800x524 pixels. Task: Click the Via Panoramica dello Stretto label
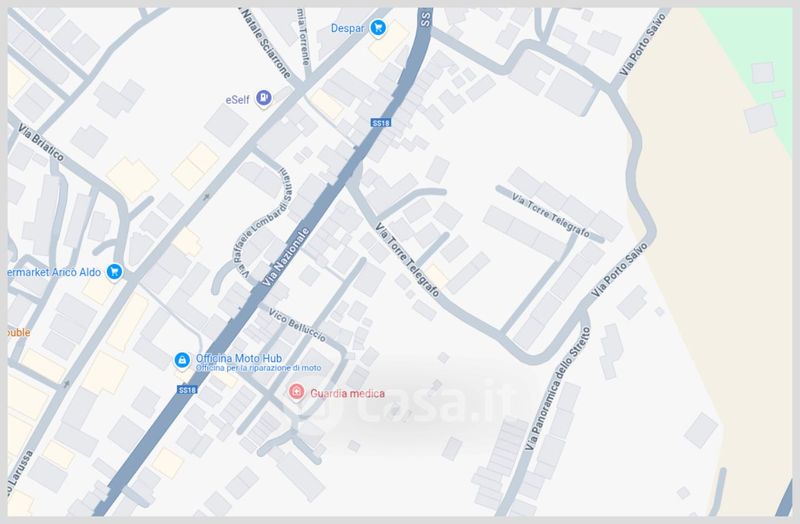pos(558,389)
